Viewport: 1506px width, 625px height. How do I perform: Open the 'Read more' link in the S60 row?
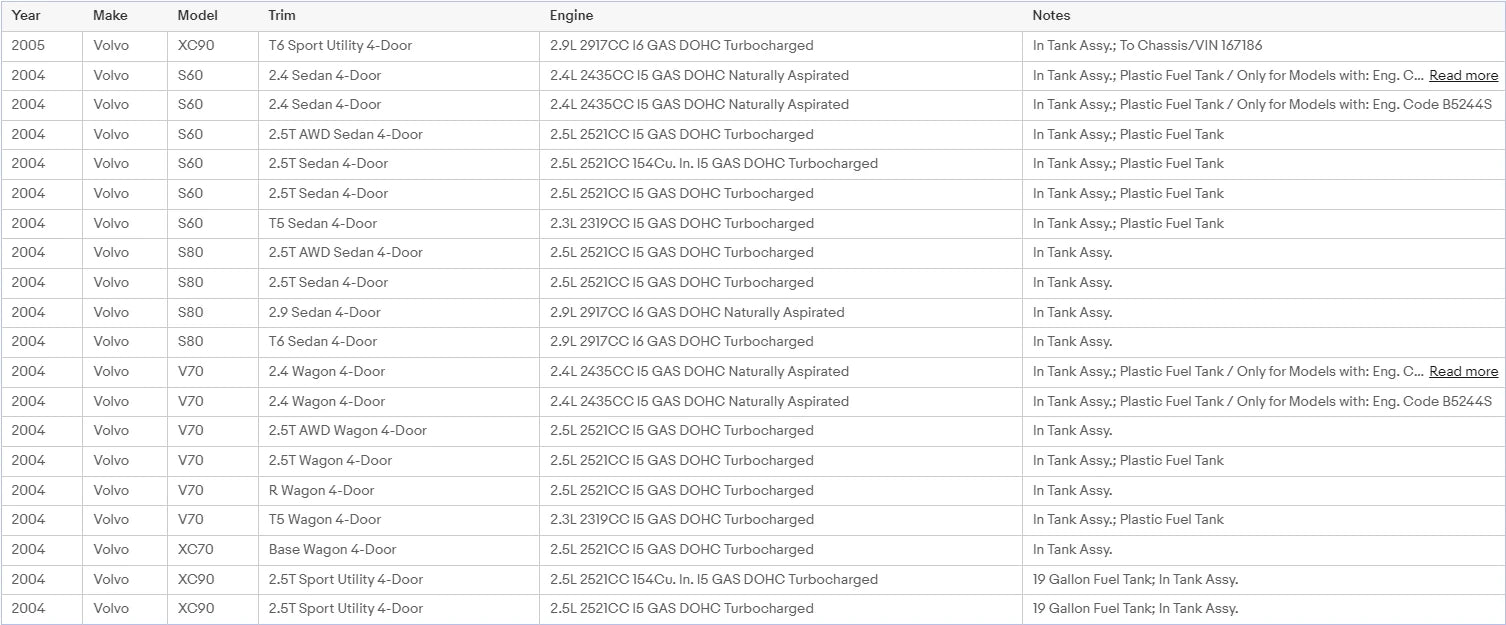pyautogui.click(x=1463, y=75)
